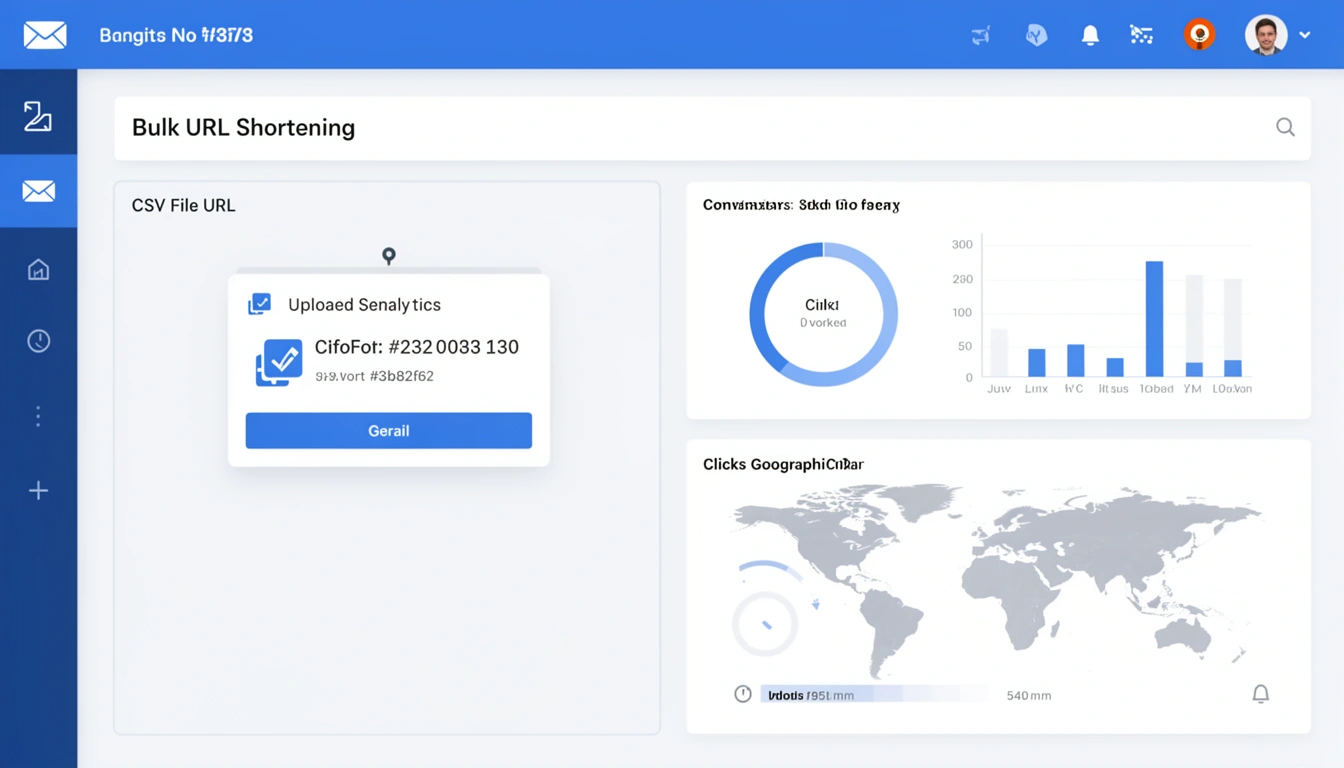Open notifications via the bell icon
Image resolution: width=1344 pixels, height=768 pixels.
(x=1090, y=35)
